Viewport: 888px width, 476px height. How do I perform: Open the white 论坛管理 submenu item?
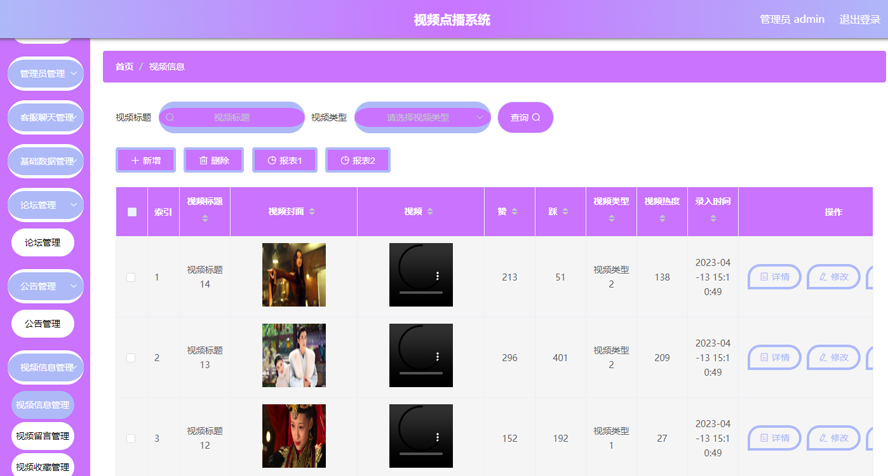click(42, 243)
